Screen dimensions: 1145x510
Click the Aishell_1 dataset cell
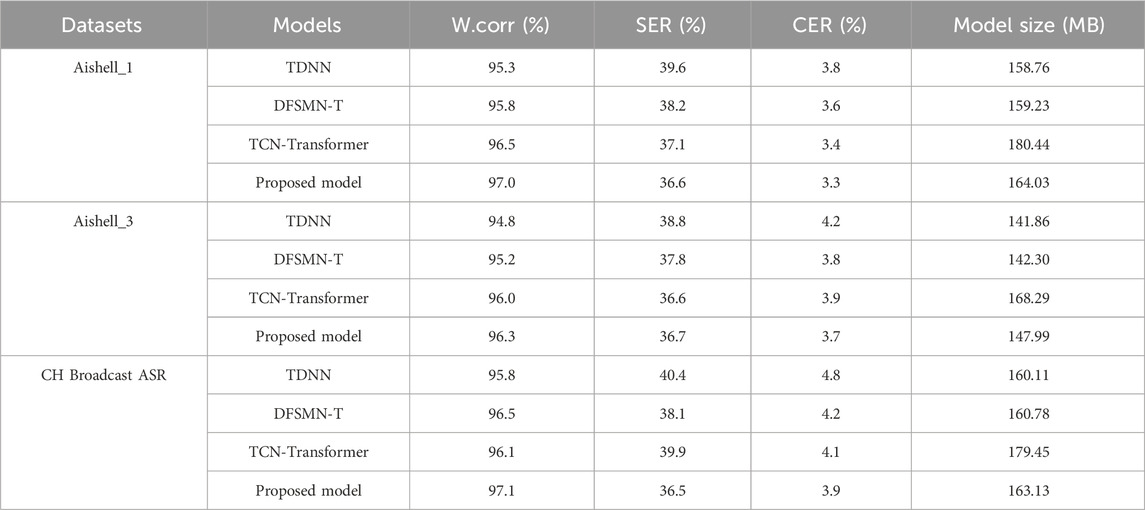coord(104,68)
